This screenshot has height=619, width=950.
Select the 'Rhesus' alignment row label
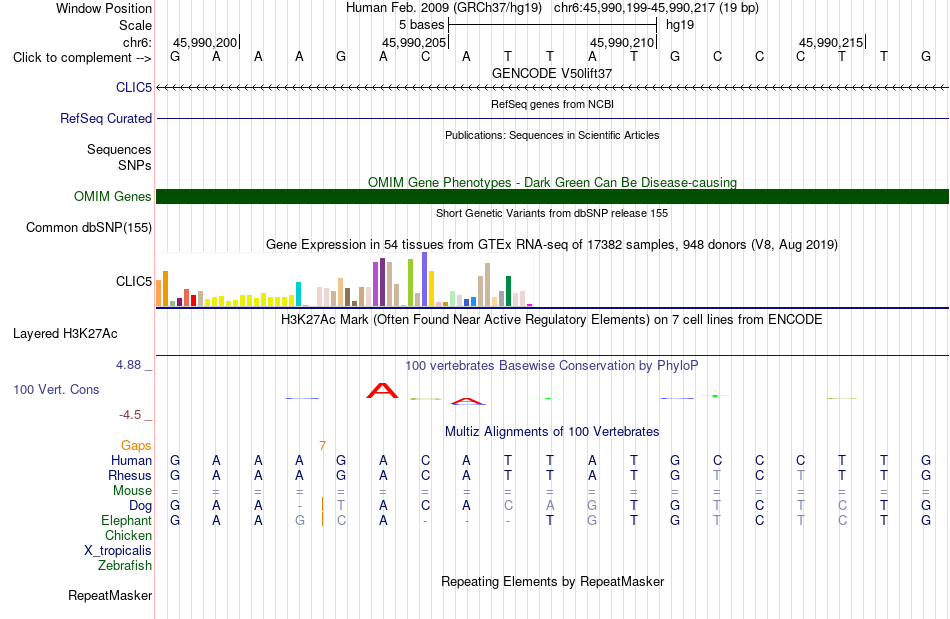pos(130,475)
